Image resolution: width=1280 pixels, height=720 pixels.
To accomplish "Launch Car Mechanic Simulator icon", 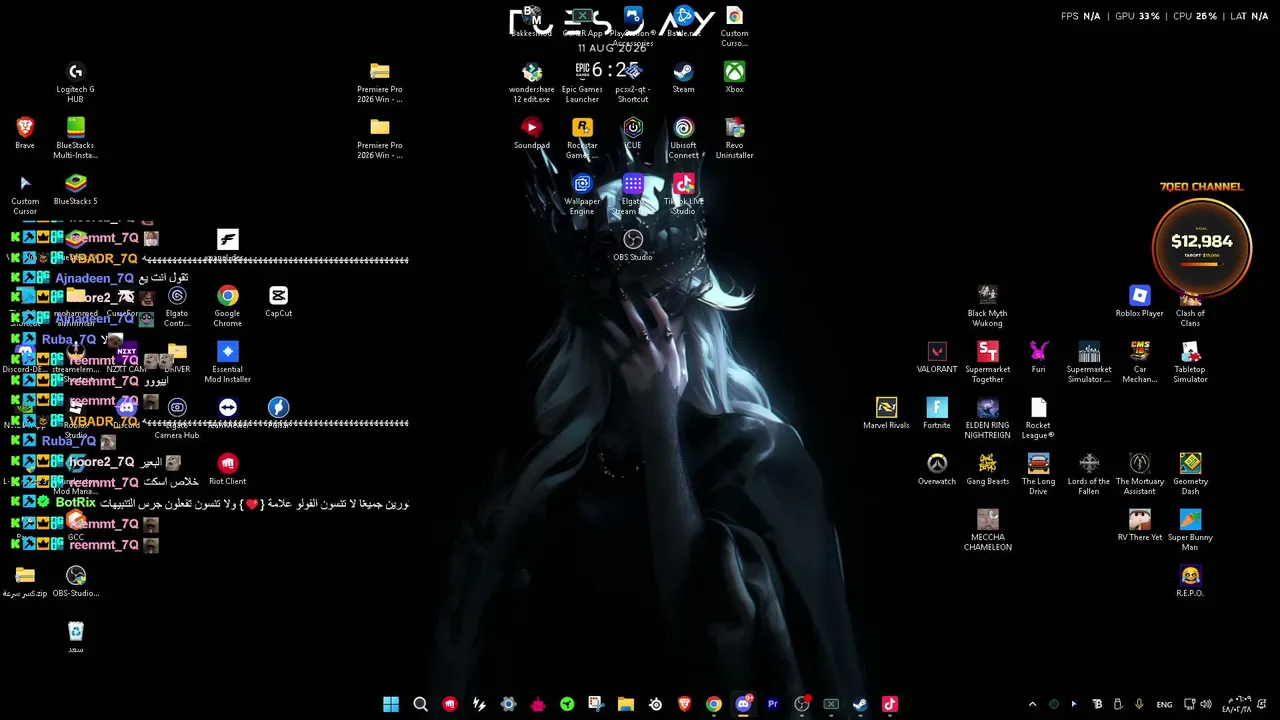I will (x=1139, y=362).
